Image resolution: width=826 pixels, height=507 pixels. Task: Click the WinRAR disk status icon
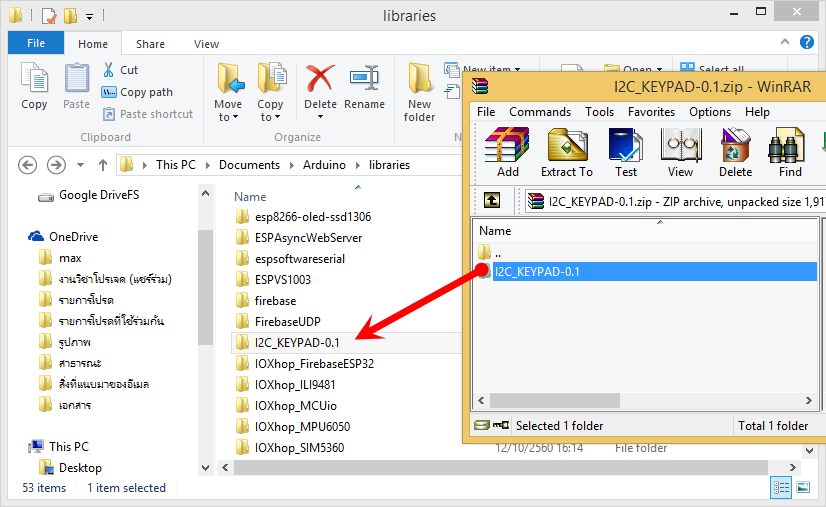tap(481, 425)
